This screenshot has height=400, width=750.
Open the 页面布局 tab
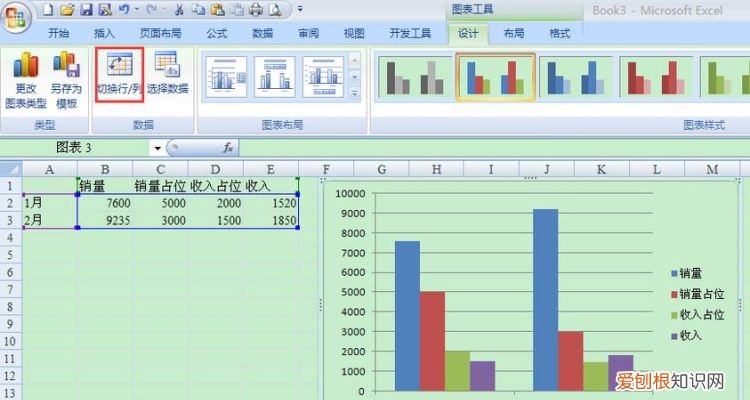[x=160, y=33]
